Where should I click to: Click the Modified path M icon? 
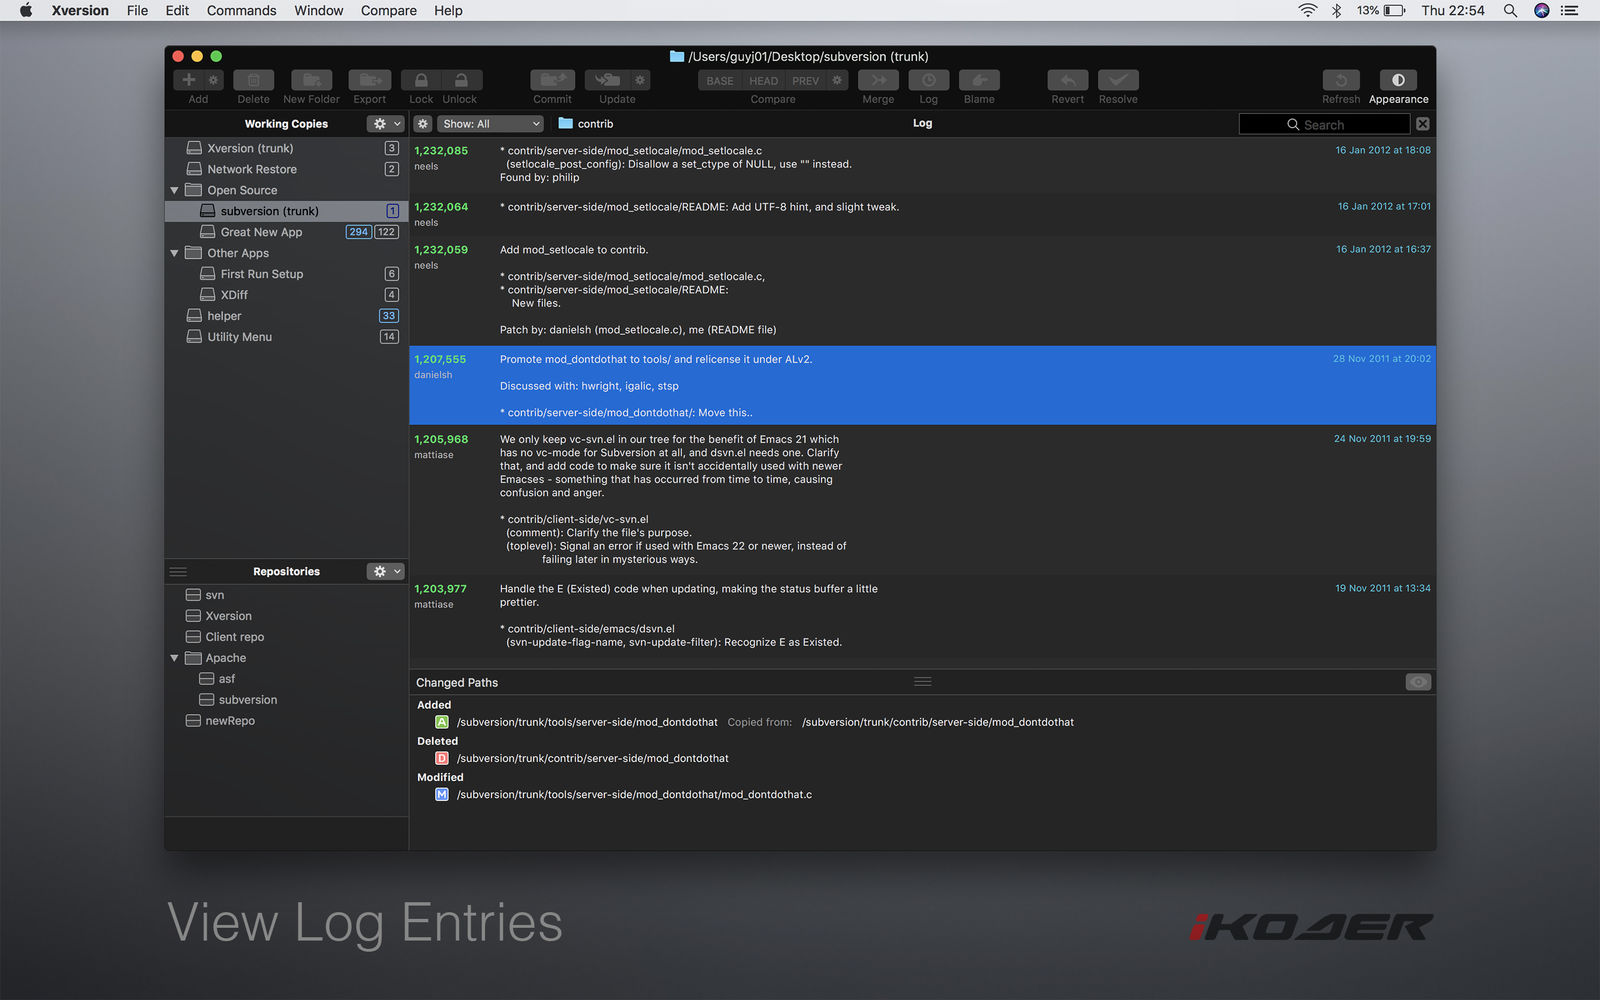441,794
